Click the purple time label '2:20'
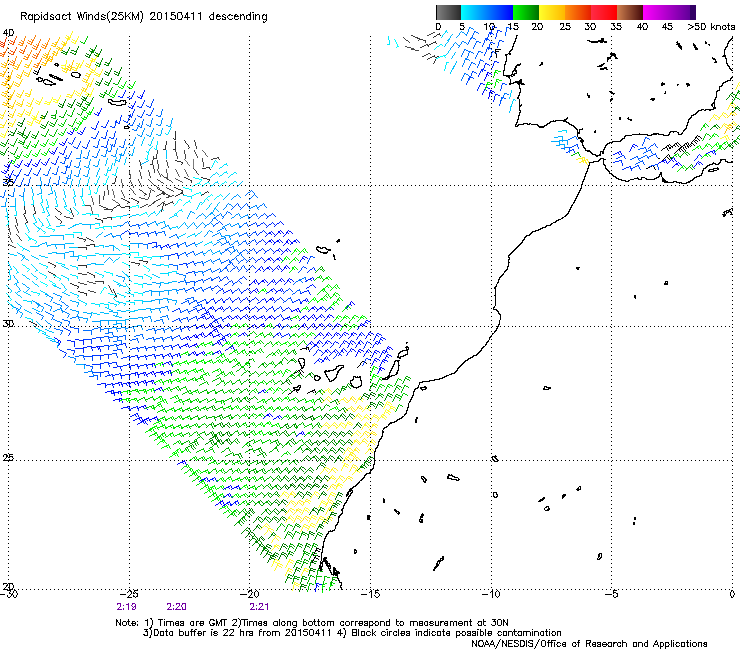The width and height of the screenshot is (740, 650). 177,607
